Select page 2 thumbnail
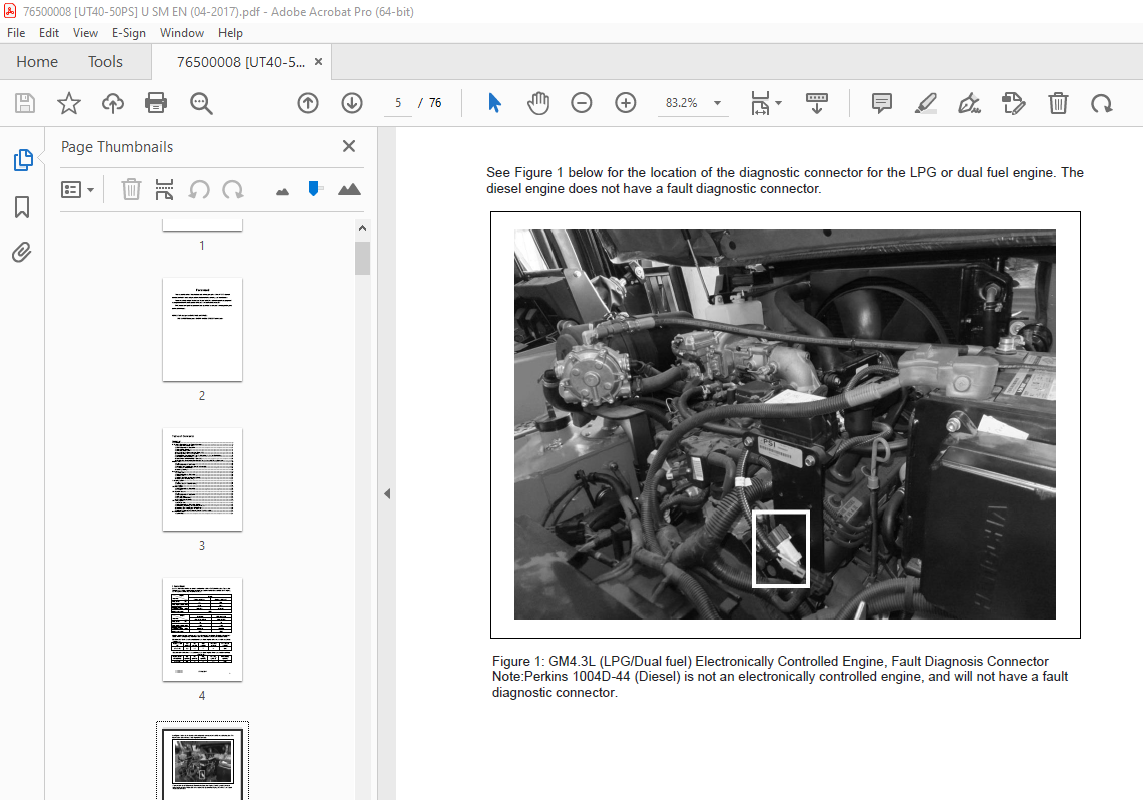The height and width of the screenshot is (800, 1143). [x=203, y=329]
